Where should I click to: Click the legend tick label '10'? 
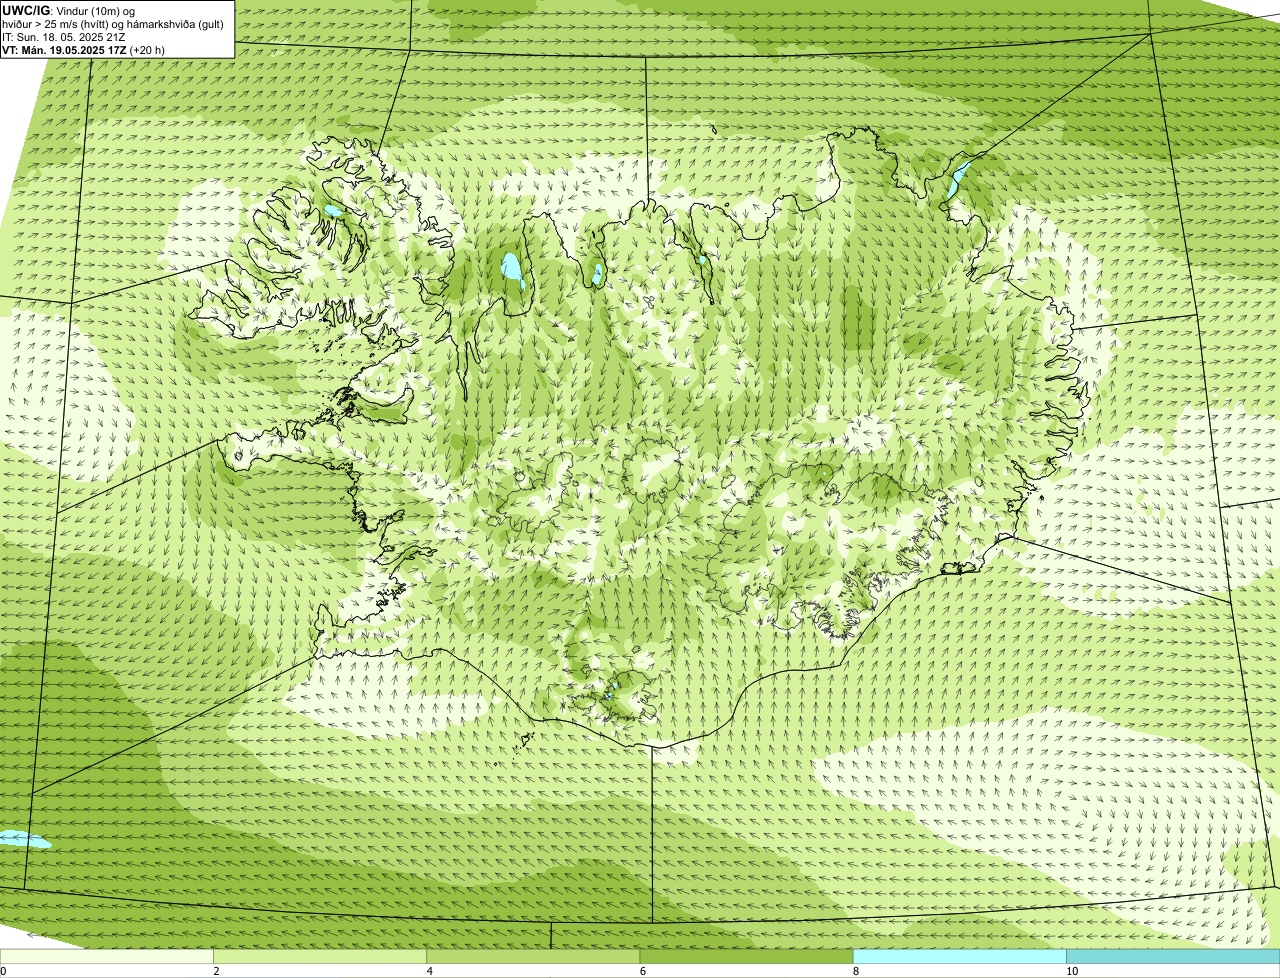click(1072, 971)
